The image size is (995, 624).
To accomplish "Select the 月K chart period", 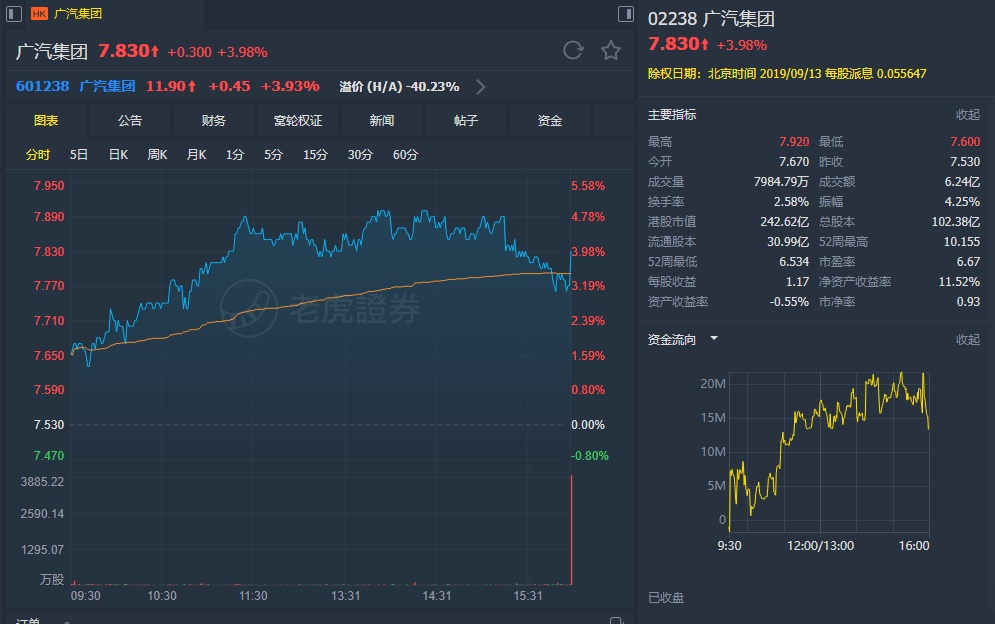I will tap(196, 155).
